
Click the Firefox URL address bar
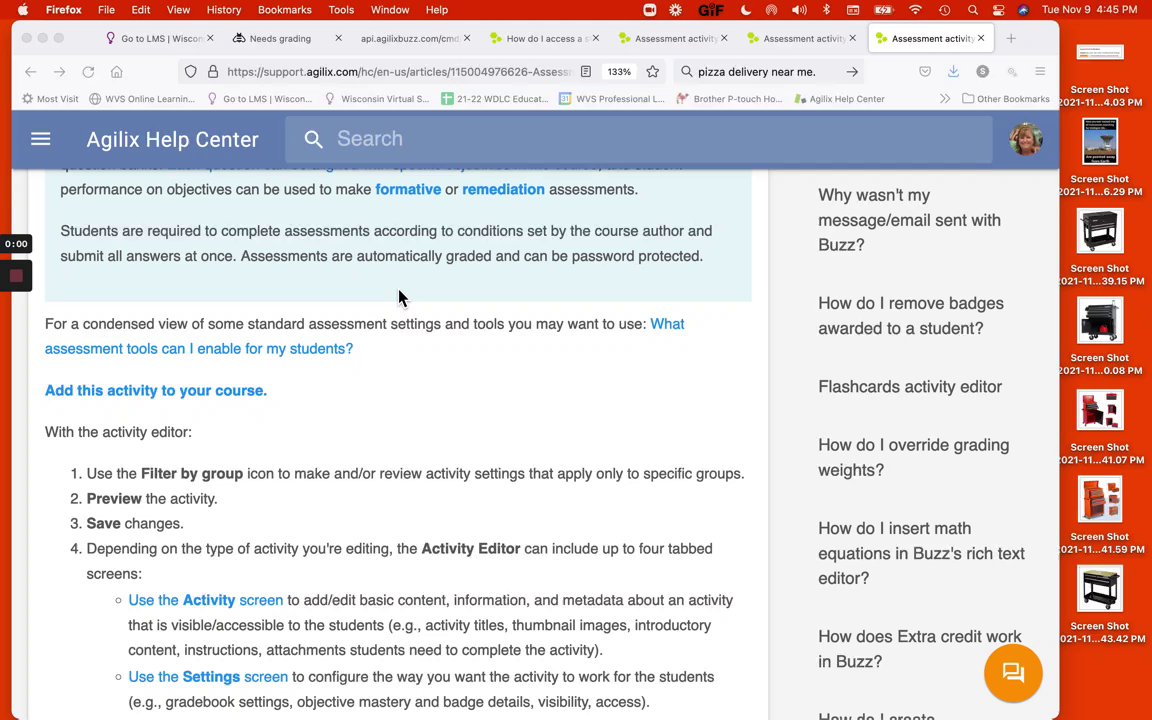(399, 71)
